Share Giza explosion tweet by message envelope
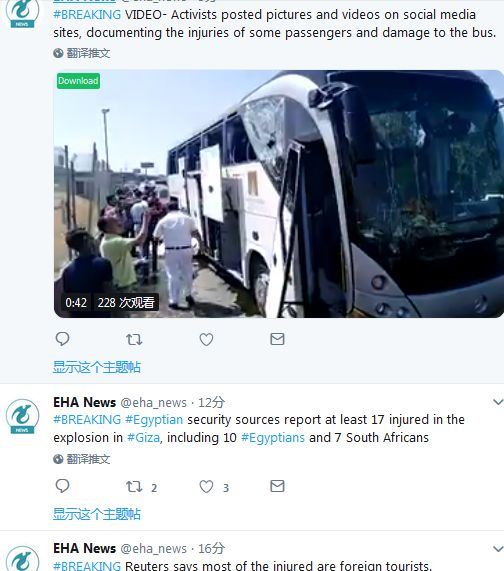 pyautogui.click(x=277, y=486)
